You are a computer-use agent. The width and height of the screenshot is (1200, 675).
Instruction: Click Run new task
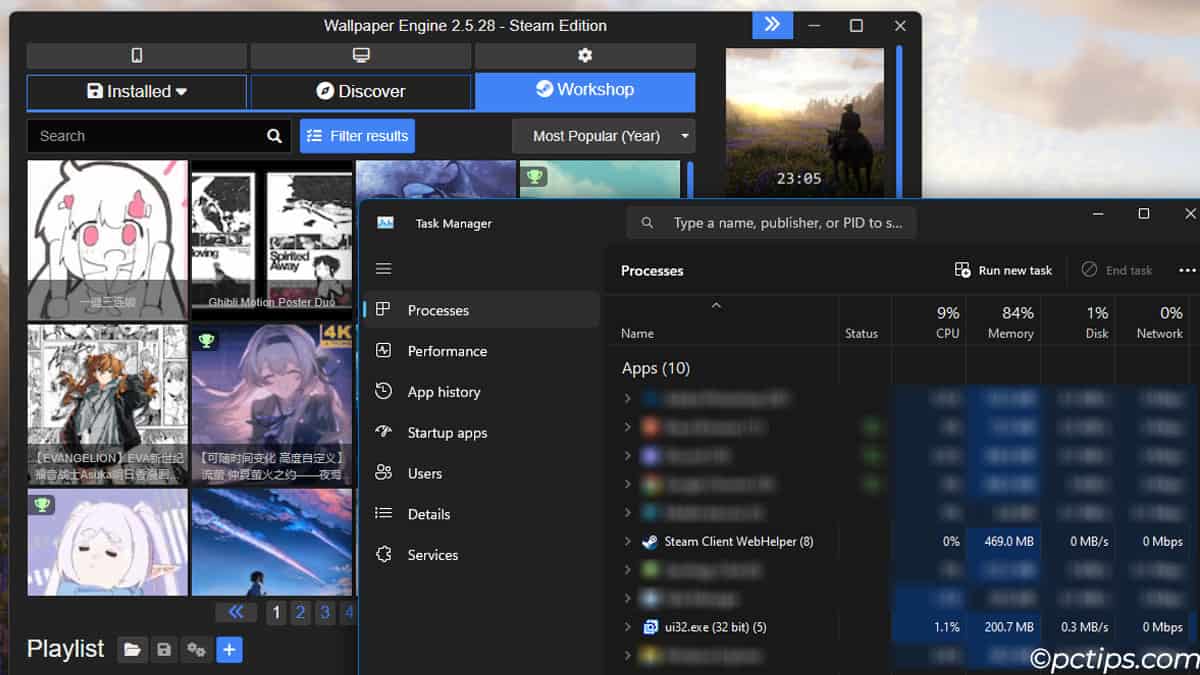coord(1004,270)
